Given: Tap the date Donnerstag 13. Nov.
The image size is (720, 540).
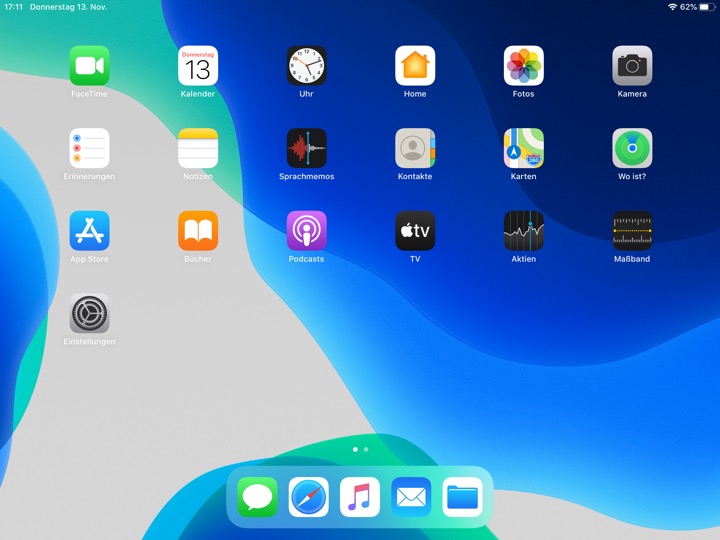Looking at the screenshot, I should point(68,7).
